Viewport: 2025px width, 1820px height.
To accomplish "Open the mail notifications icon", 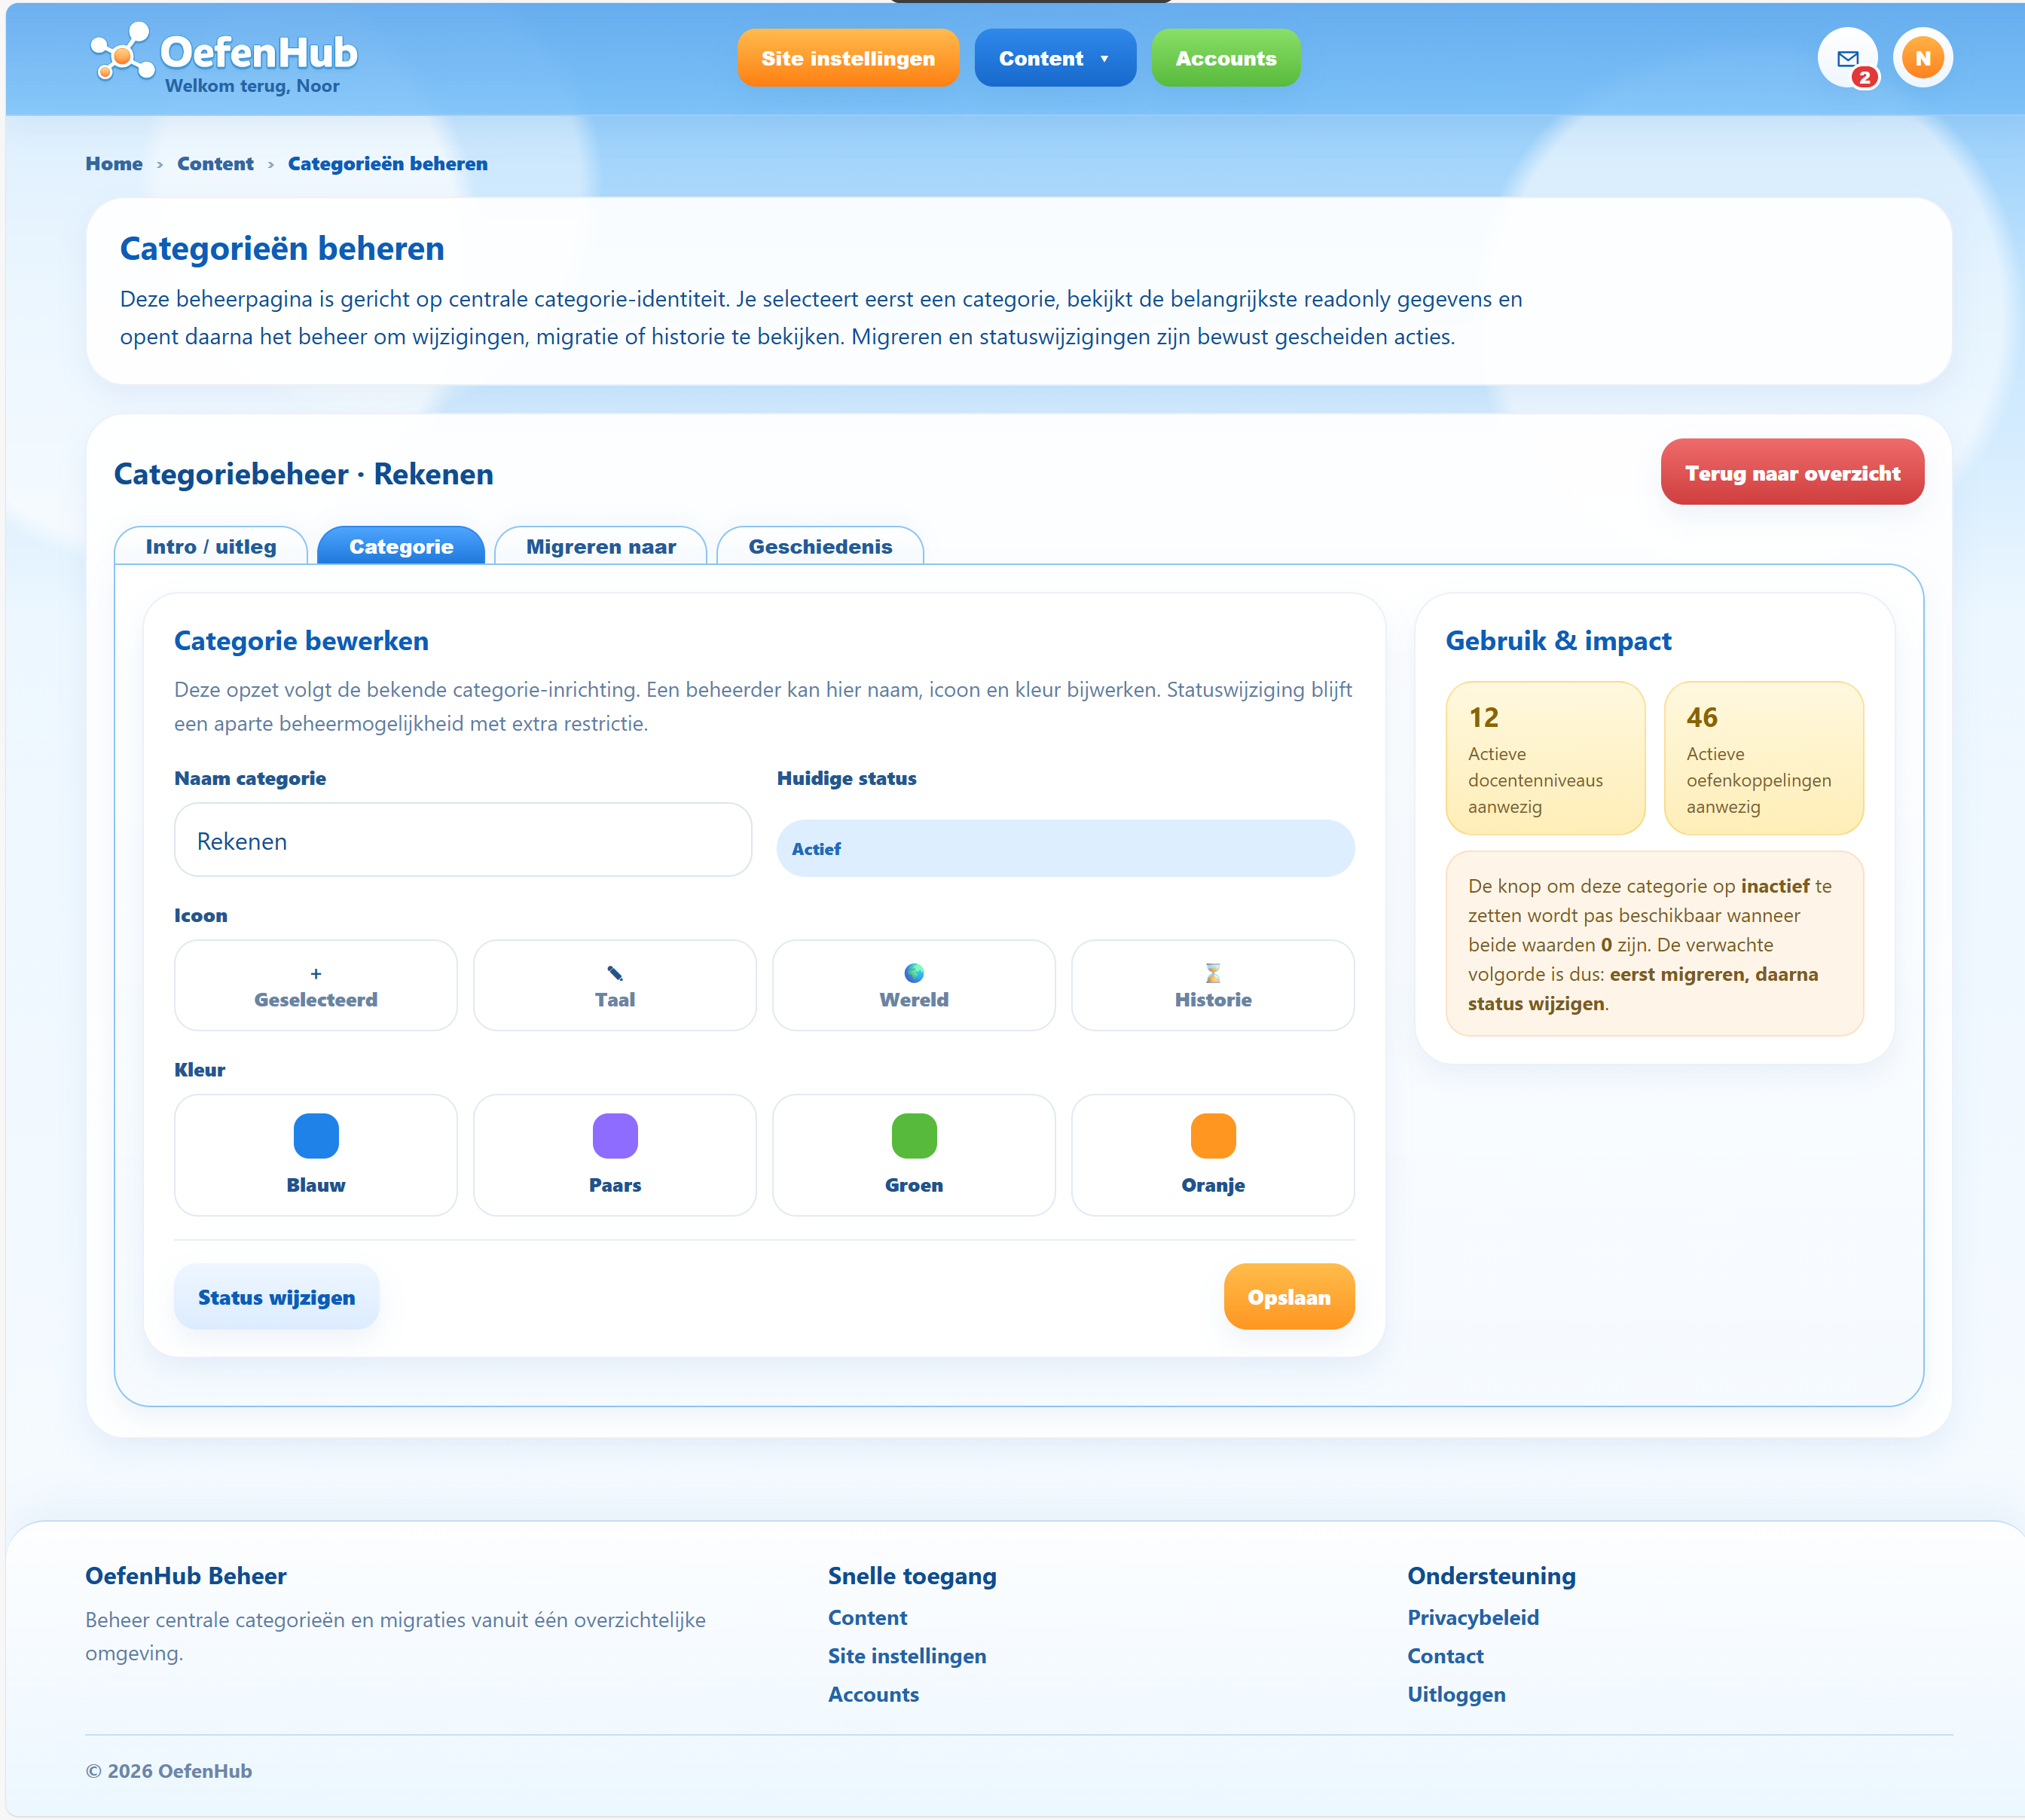I will [1847, 58].
